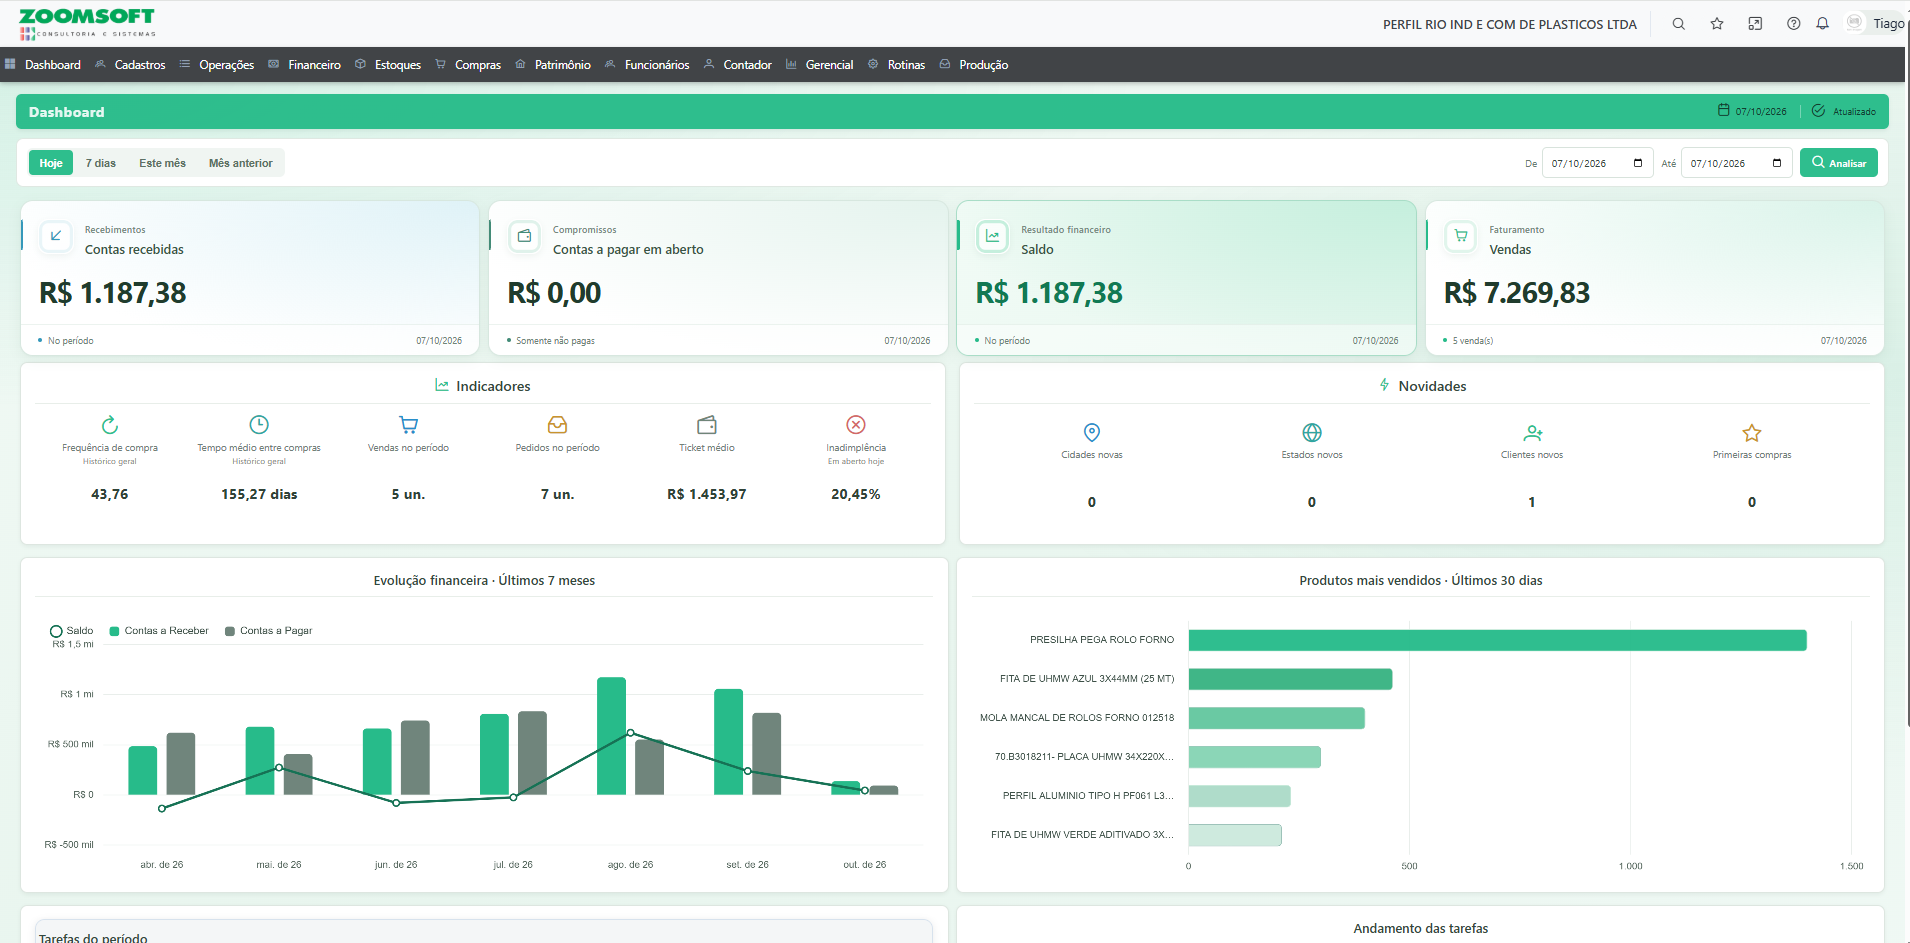Select the Hoje period filter
The width and height of the screenshot is (1910, 943).
click(51, 163)
